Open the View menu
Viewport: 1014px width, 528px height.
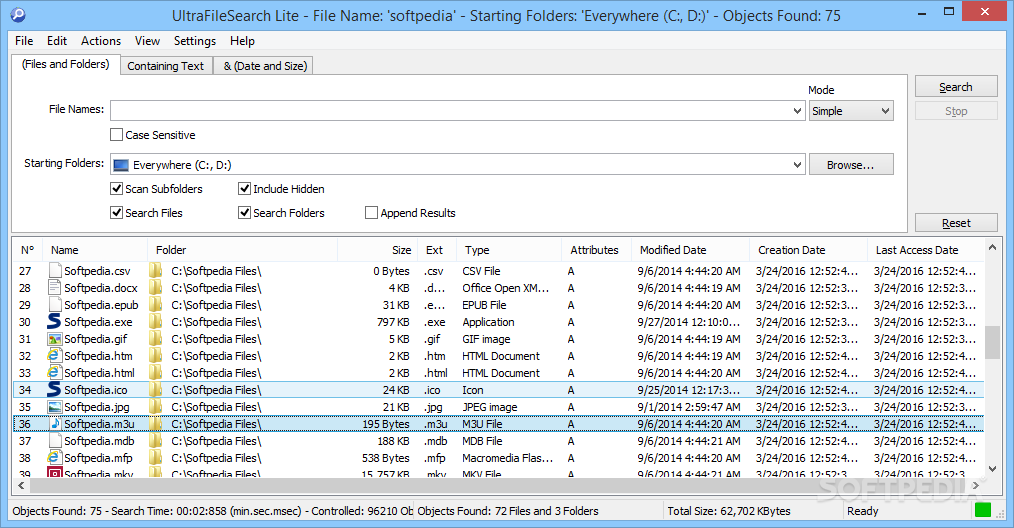147,41
